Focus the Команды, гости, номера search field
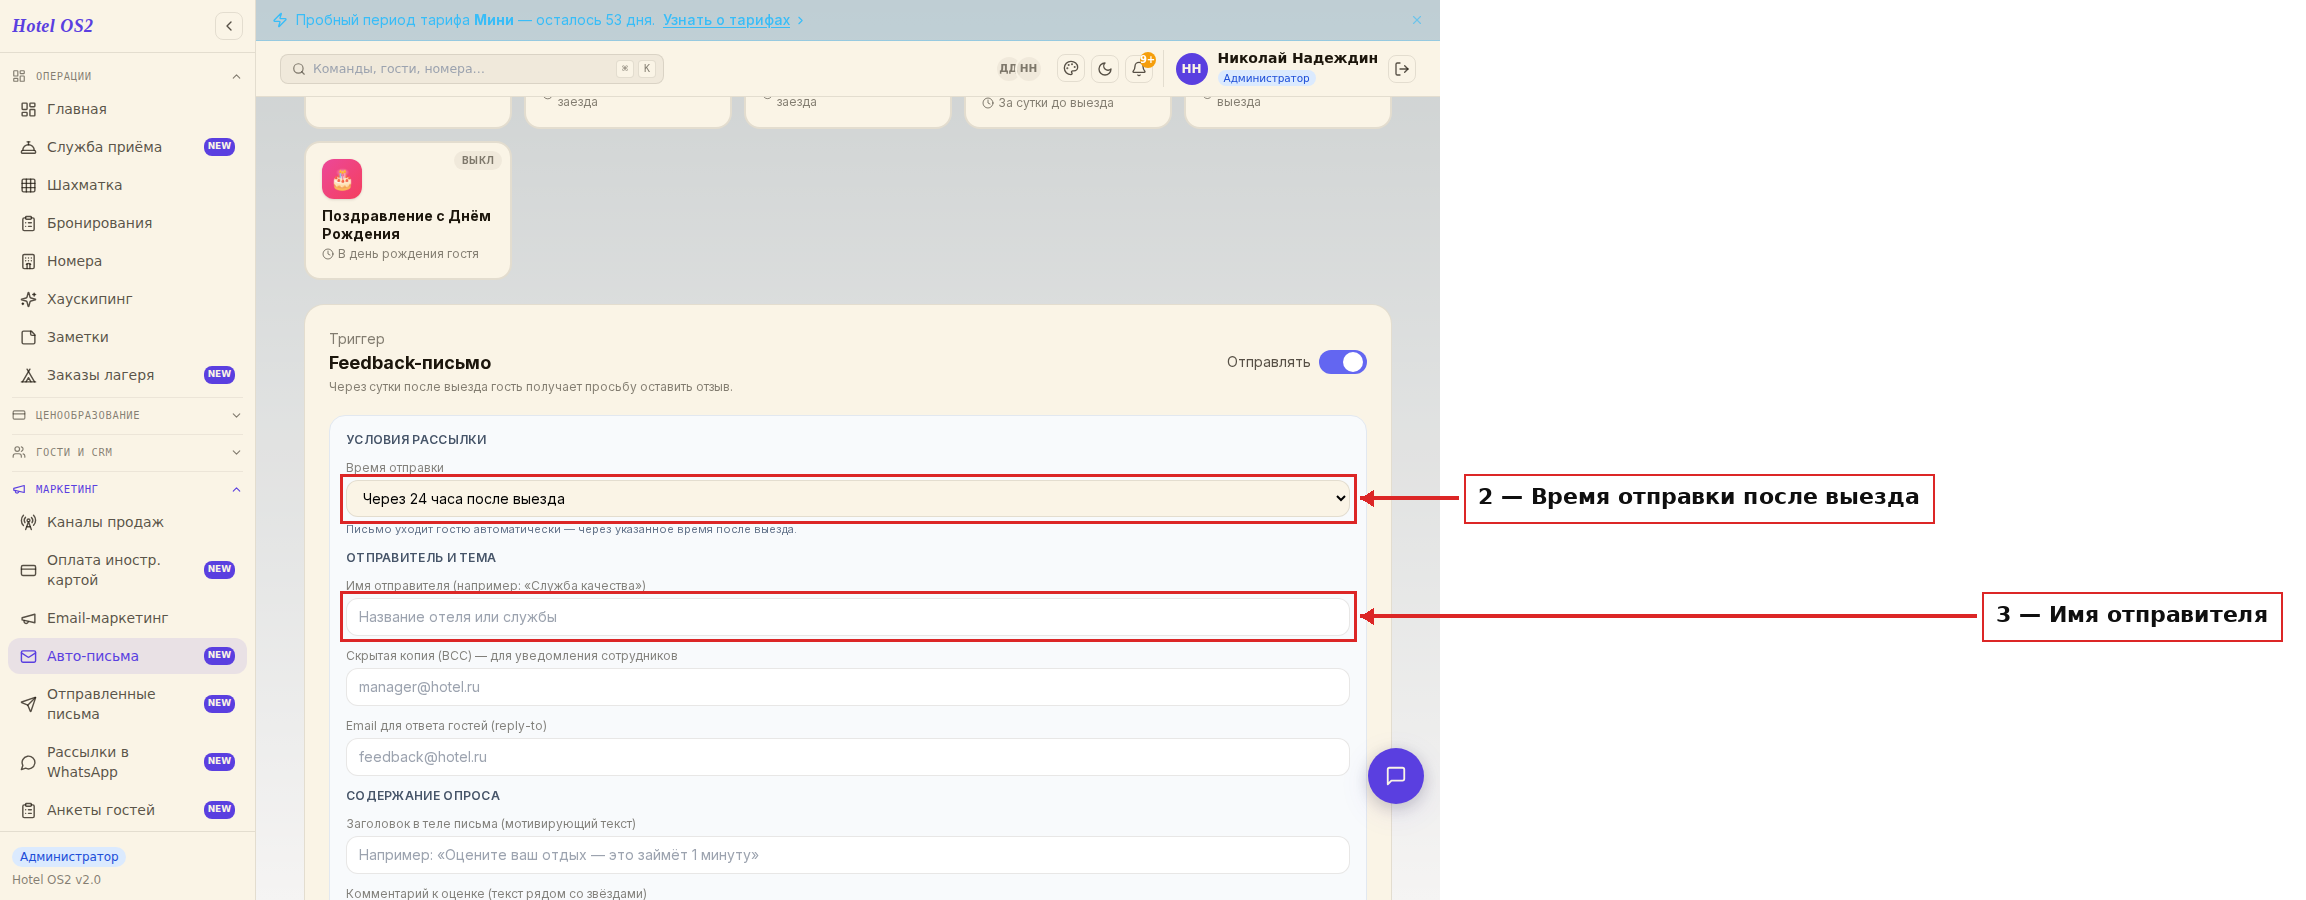The width and height of the screenshot is (2306, 900). pyautogui.click(x=472, y=69)
